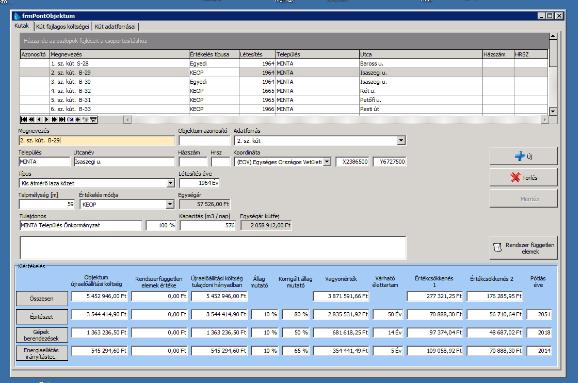Viewport: 578px width, 383px height.
Task: Click the grid's scroll-down arrow
Action: (x=553, y=111)
